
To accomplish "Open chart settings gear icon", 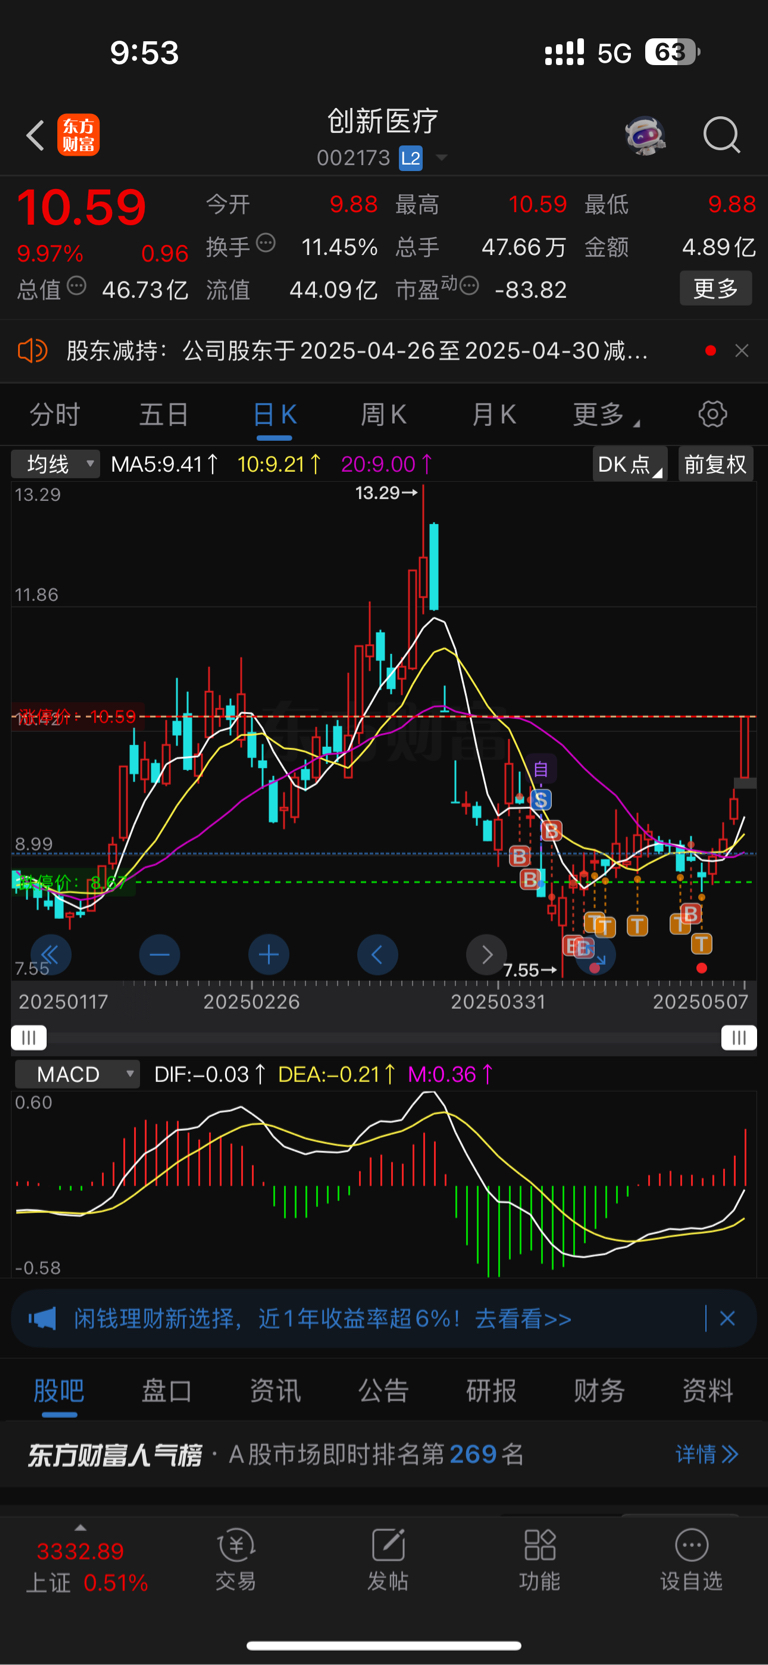I will [712, 414].
